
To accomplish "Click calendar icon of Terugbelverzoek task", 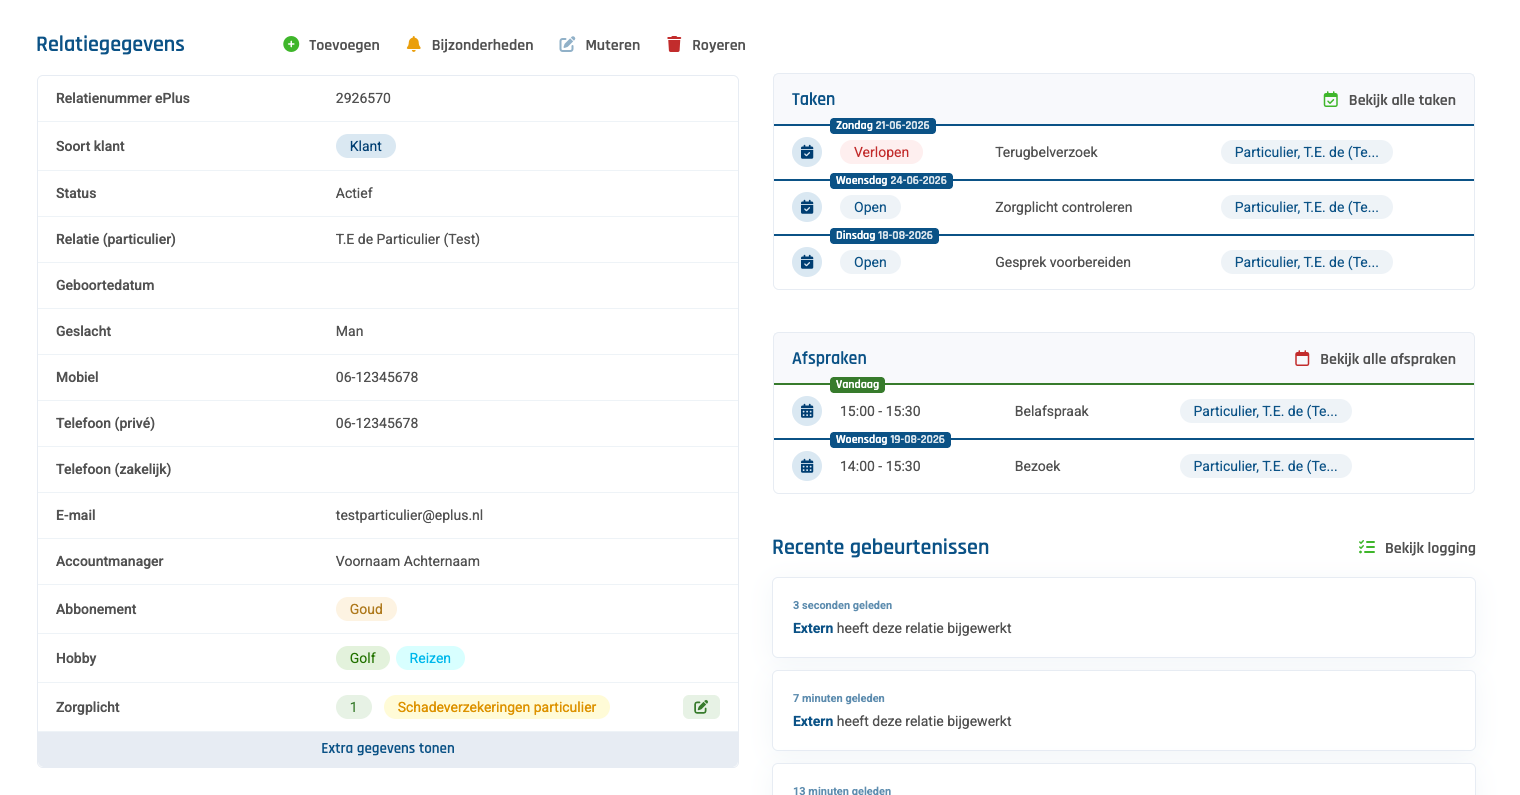I will [807, 152].
